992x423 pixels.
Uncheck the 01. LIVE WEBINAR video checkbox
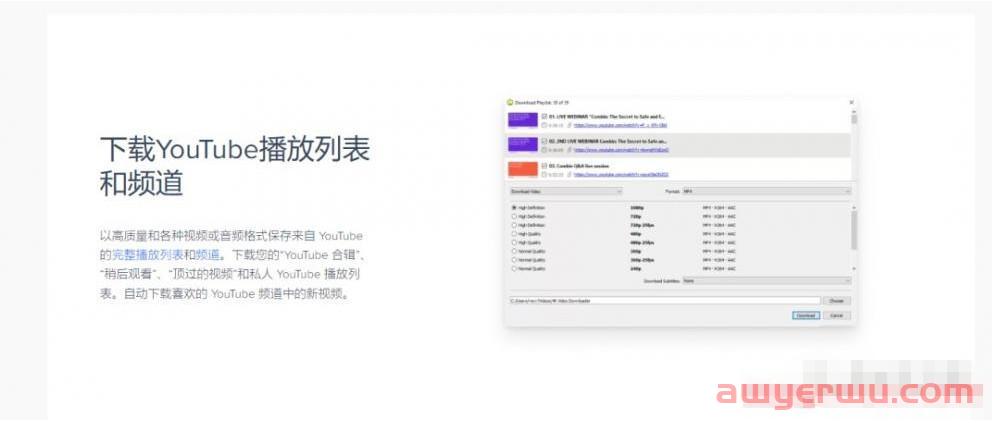544,116
